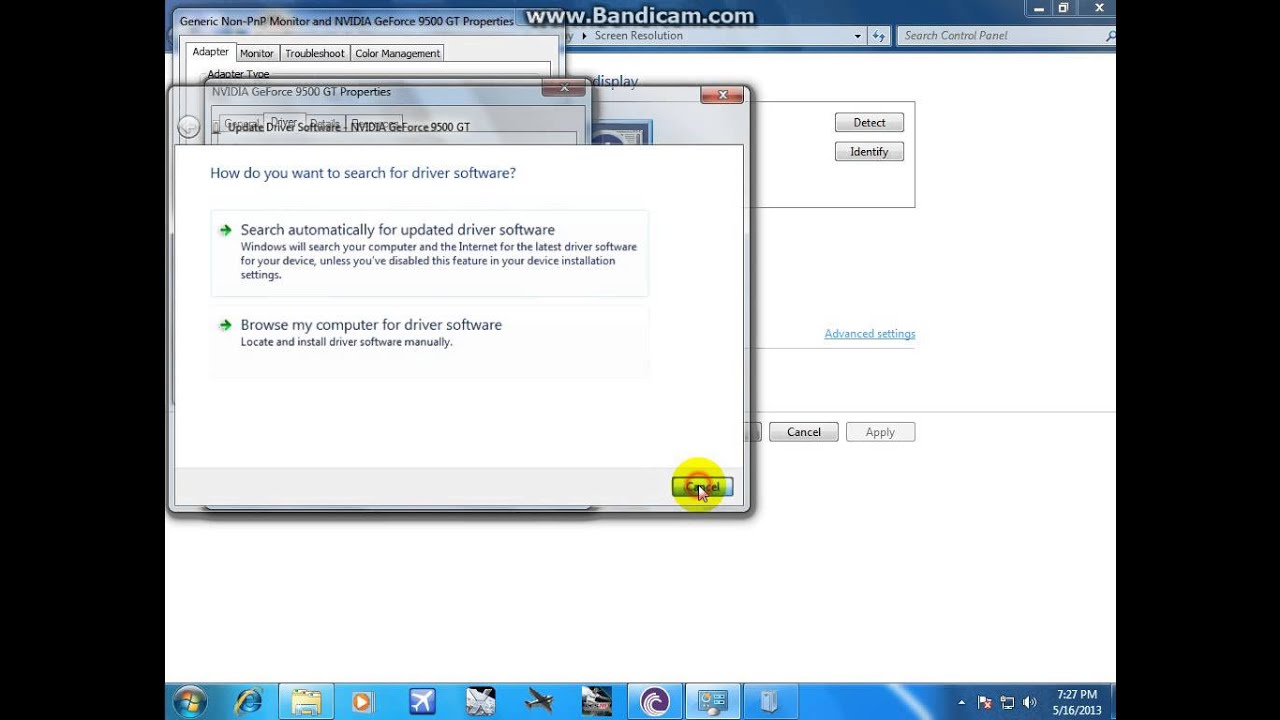Click the Search Control Panel magnifier icon
The height and width of the screenshot is (720, 1280).
tap(1110, 36)
